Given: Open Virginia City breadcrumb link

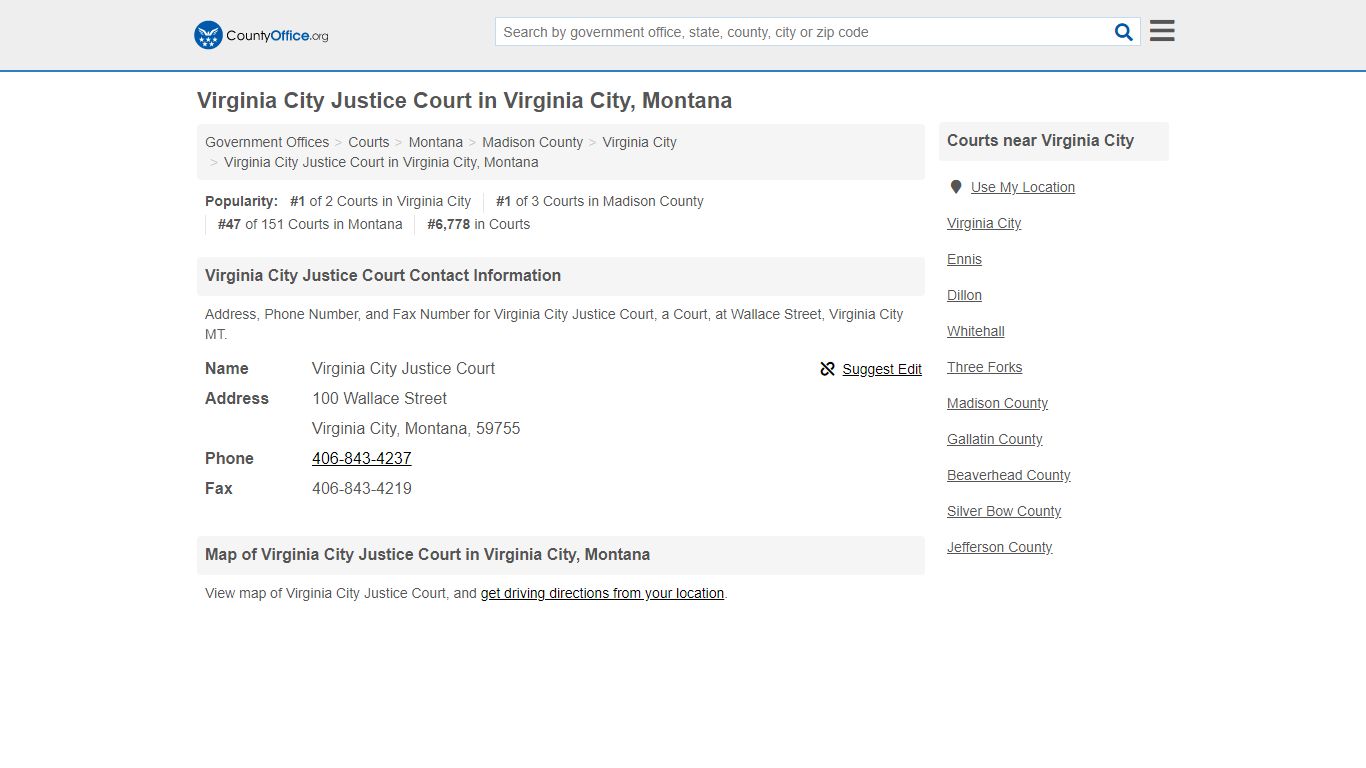Looking at the screenshot, I should tap(640, 142).
